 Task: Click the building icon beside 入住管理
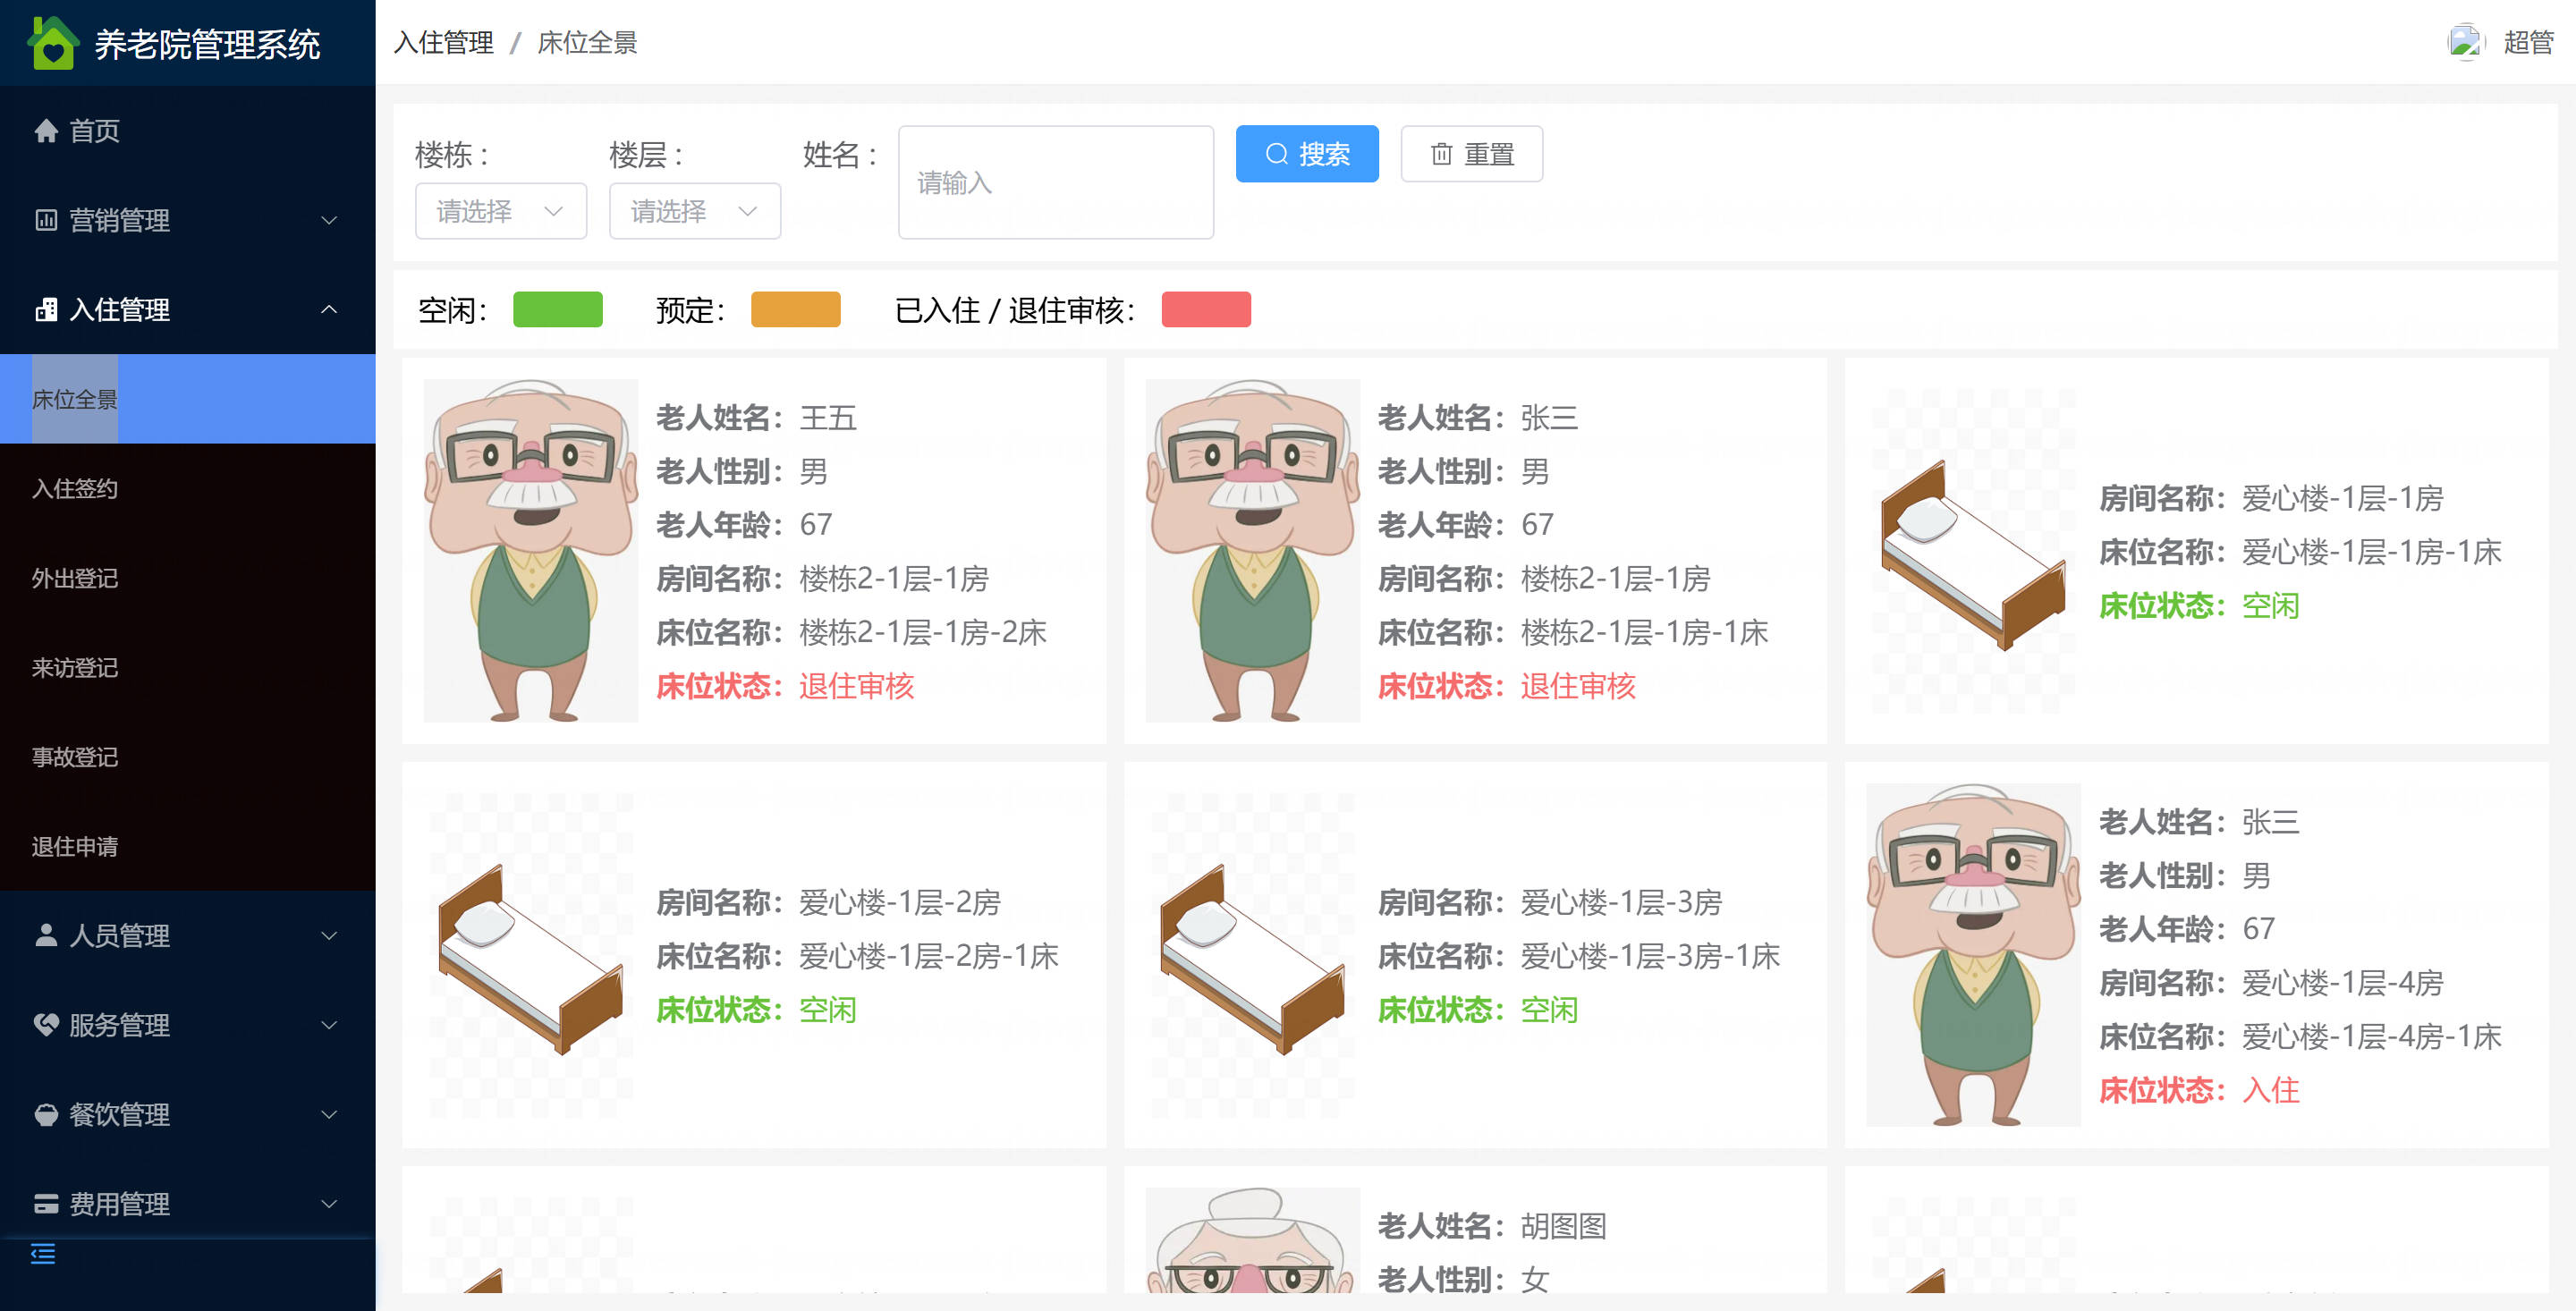[x=46, y=310]
